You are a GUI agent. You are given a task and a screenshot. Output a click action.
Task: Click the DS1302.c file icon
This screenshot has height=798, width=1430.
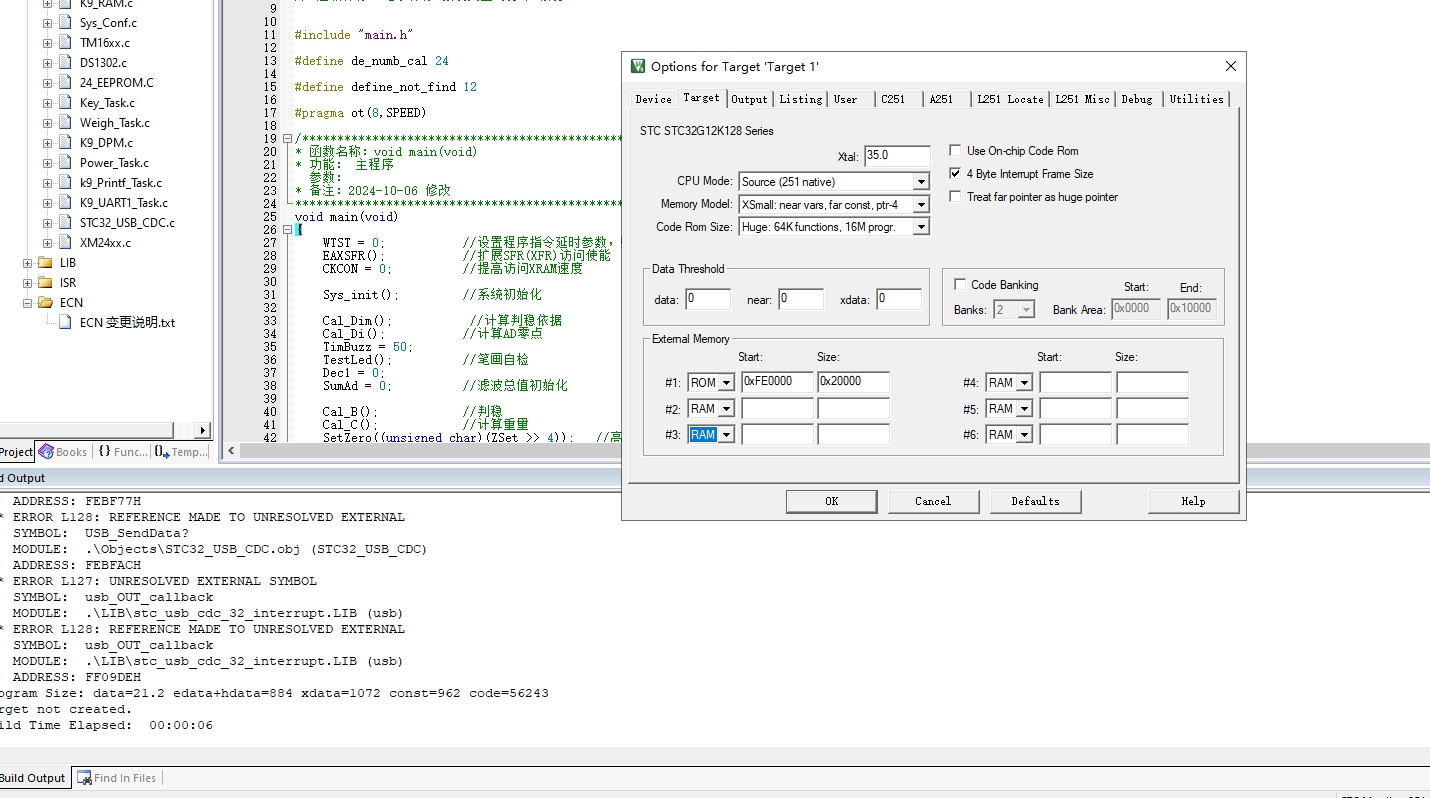click(65, 62)
